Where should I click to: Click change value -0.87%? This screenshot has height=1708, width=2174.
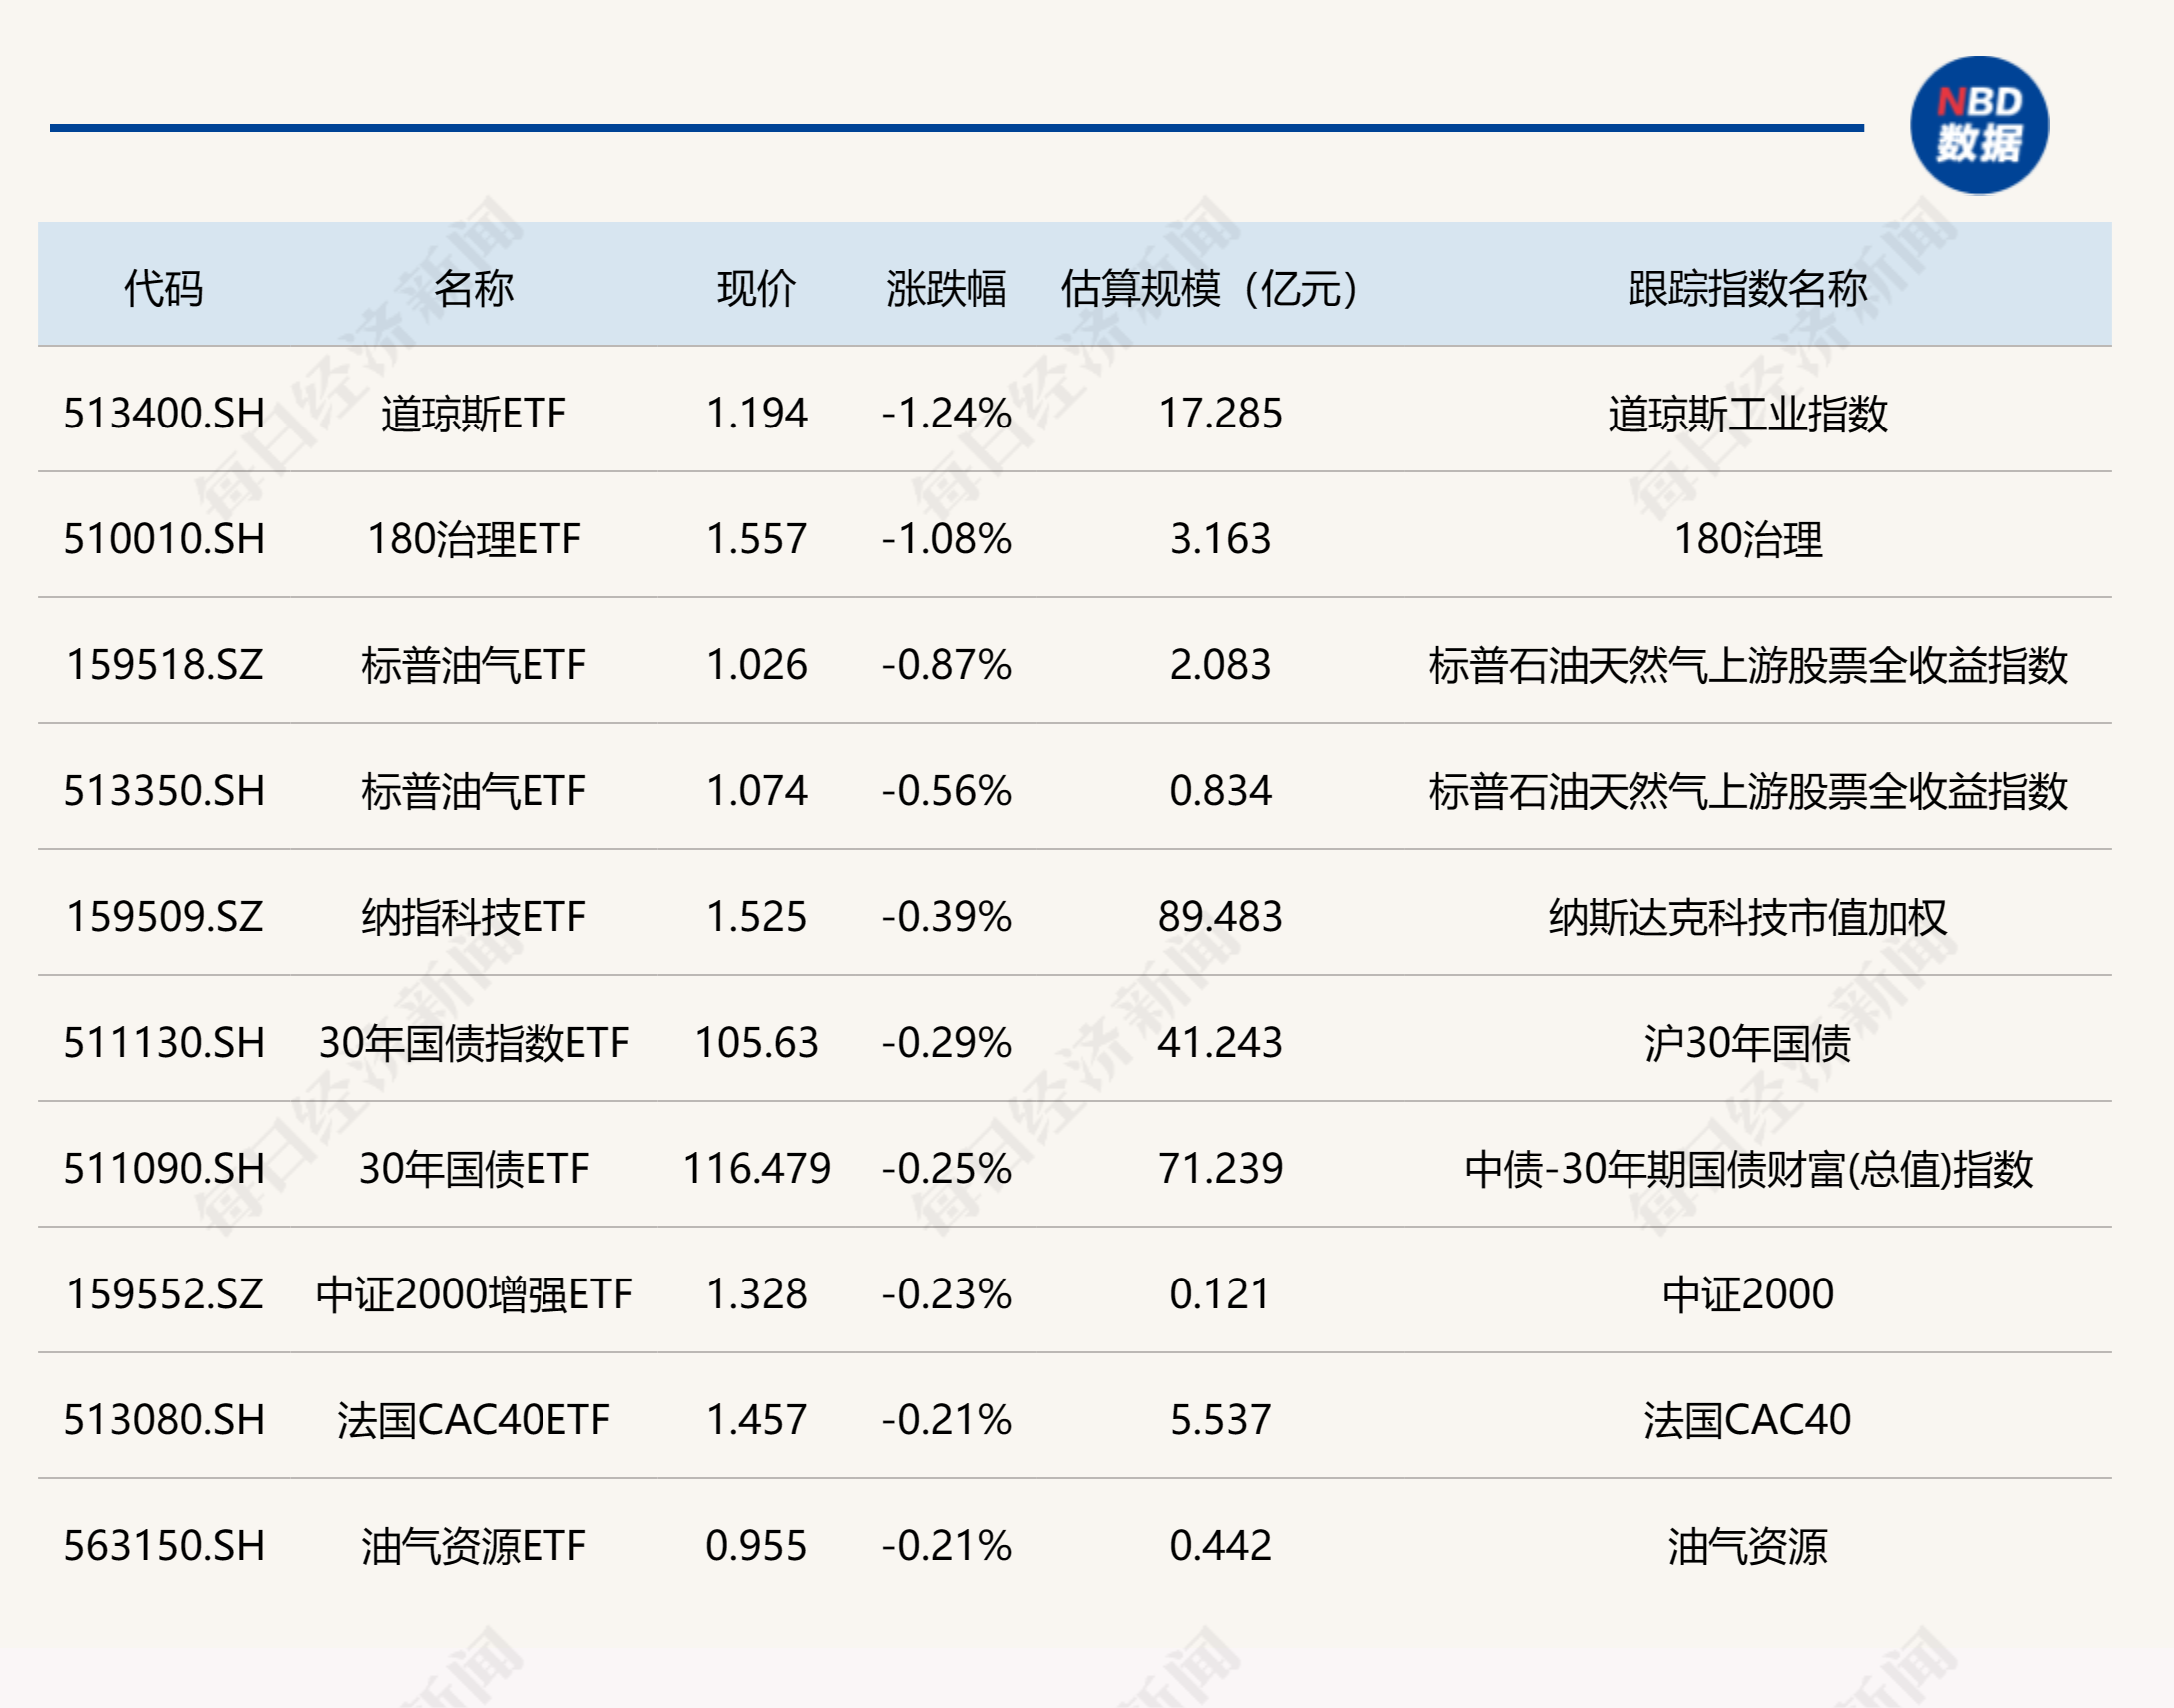pos(946,665)
